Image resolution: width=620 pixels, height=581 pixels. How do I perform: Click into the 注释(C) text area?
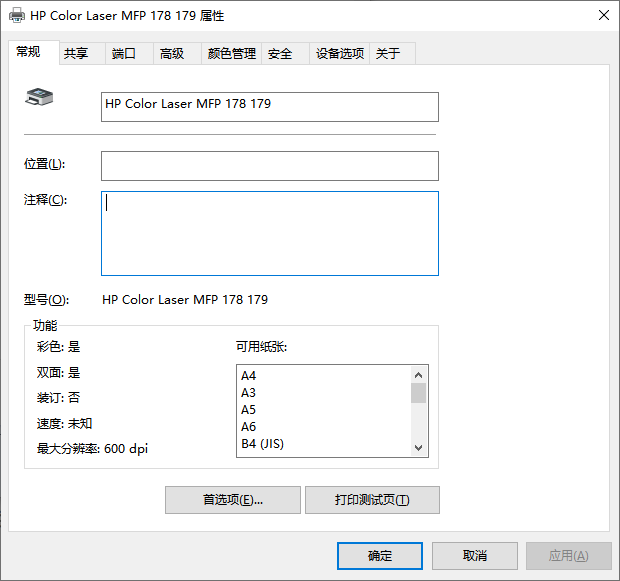pyautogui.click(x=270, y=233)
